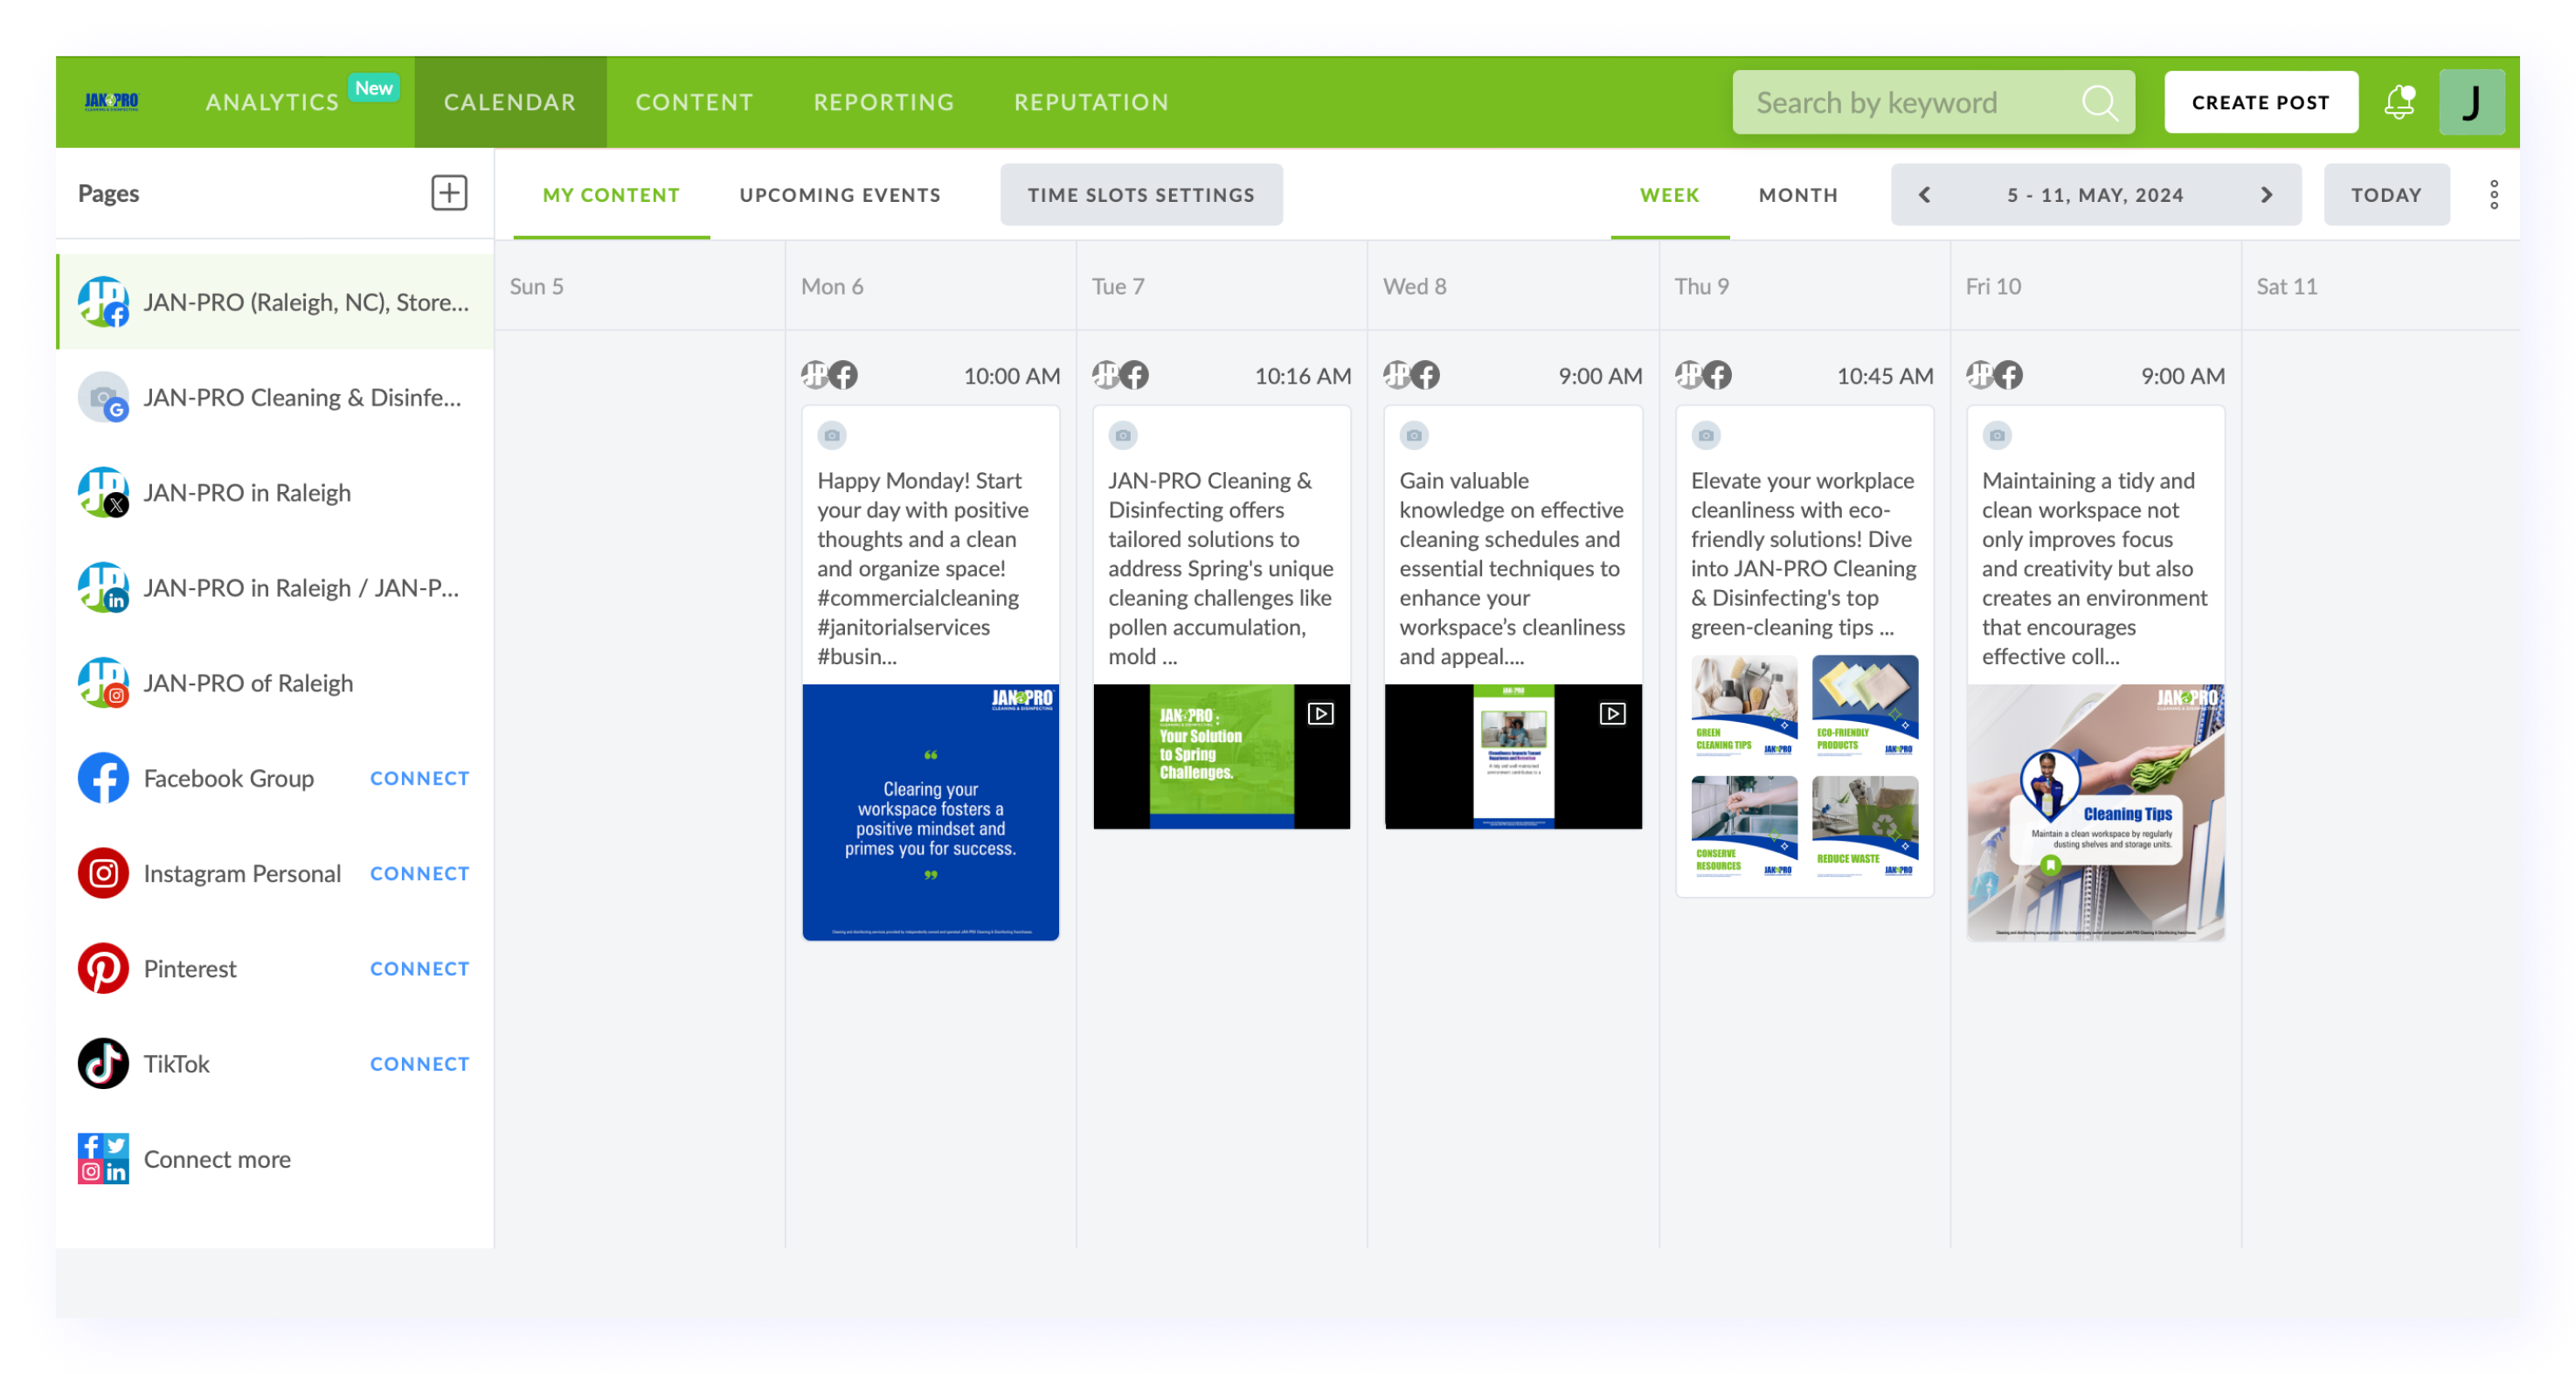Viewport: 2576px width, 1374px height.
Task: Click the Facebook Group icon
Action: pyautogui.click(x=103, y=777)
